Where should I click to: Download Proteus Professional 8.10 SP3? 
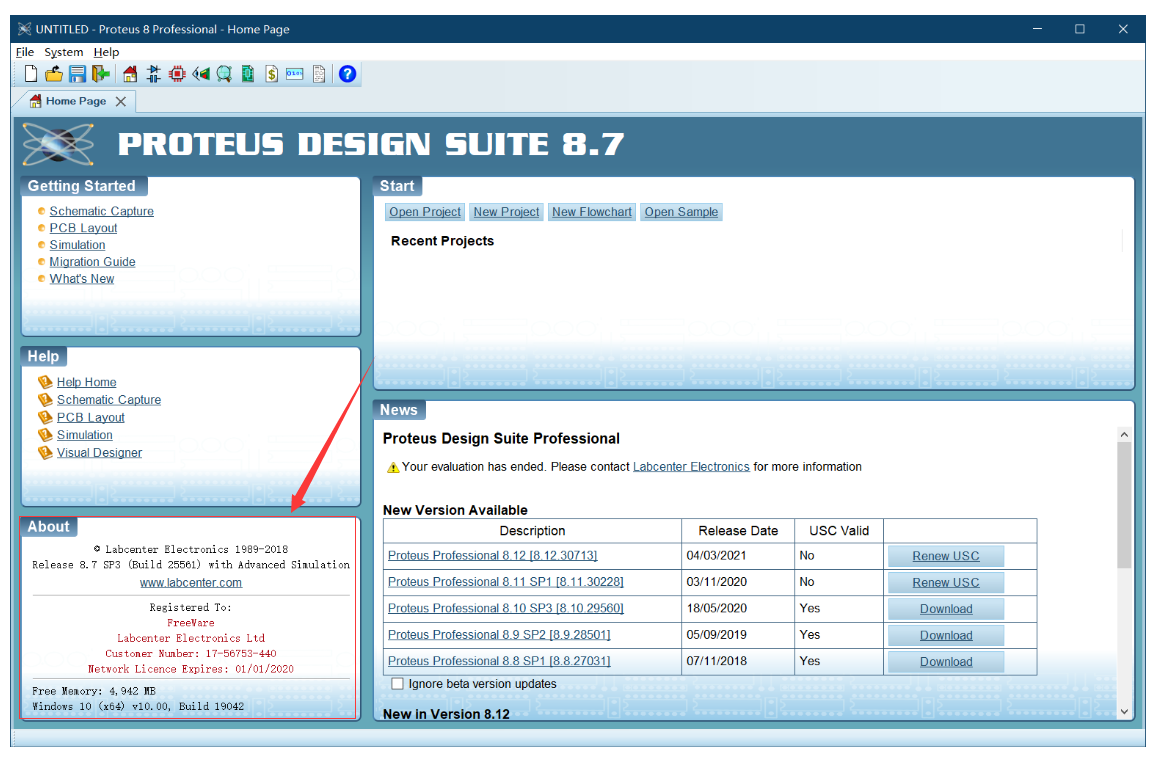pyautogui.click(x=945, y=609)
